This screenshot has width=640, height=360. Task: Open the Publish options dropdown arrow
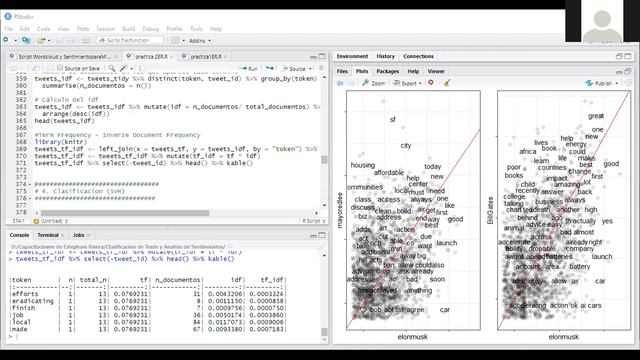[617, 83]
